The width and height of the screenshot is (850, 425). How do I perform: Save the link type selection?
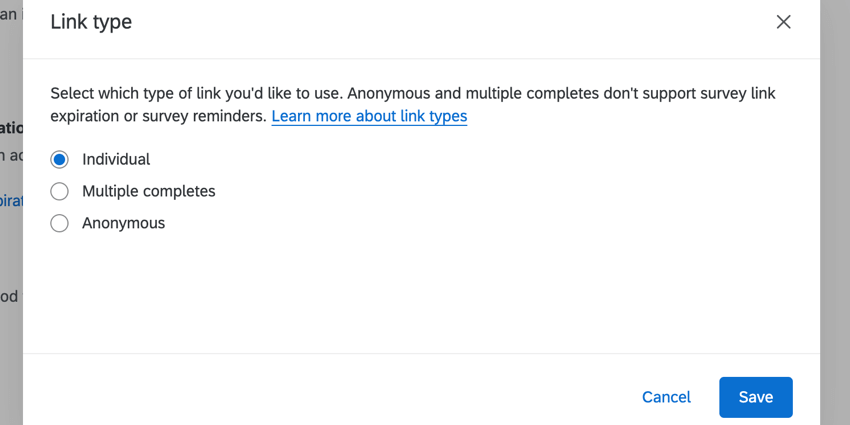pos(755,397)
